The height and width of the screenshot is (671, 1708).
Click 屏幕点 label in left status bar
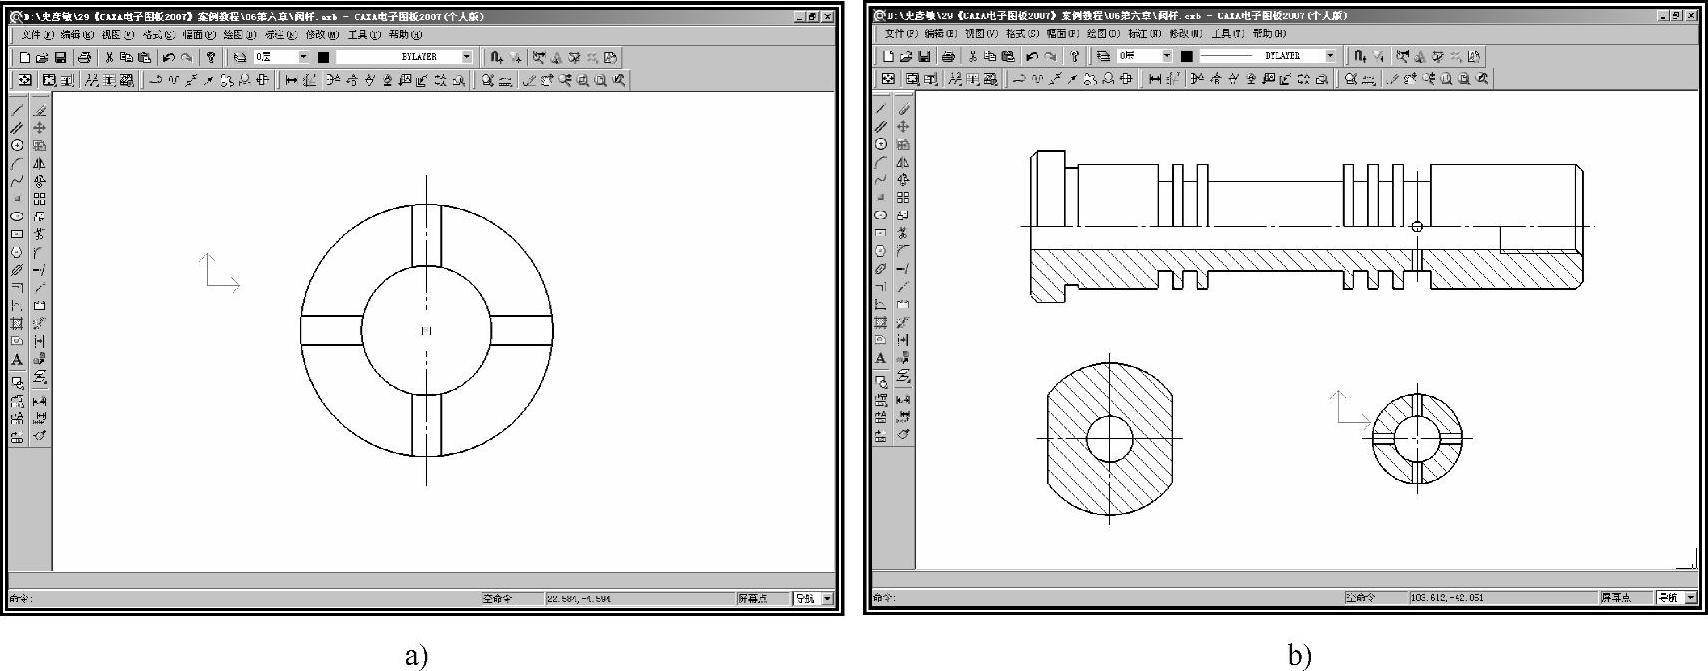[x=752, y=599]
